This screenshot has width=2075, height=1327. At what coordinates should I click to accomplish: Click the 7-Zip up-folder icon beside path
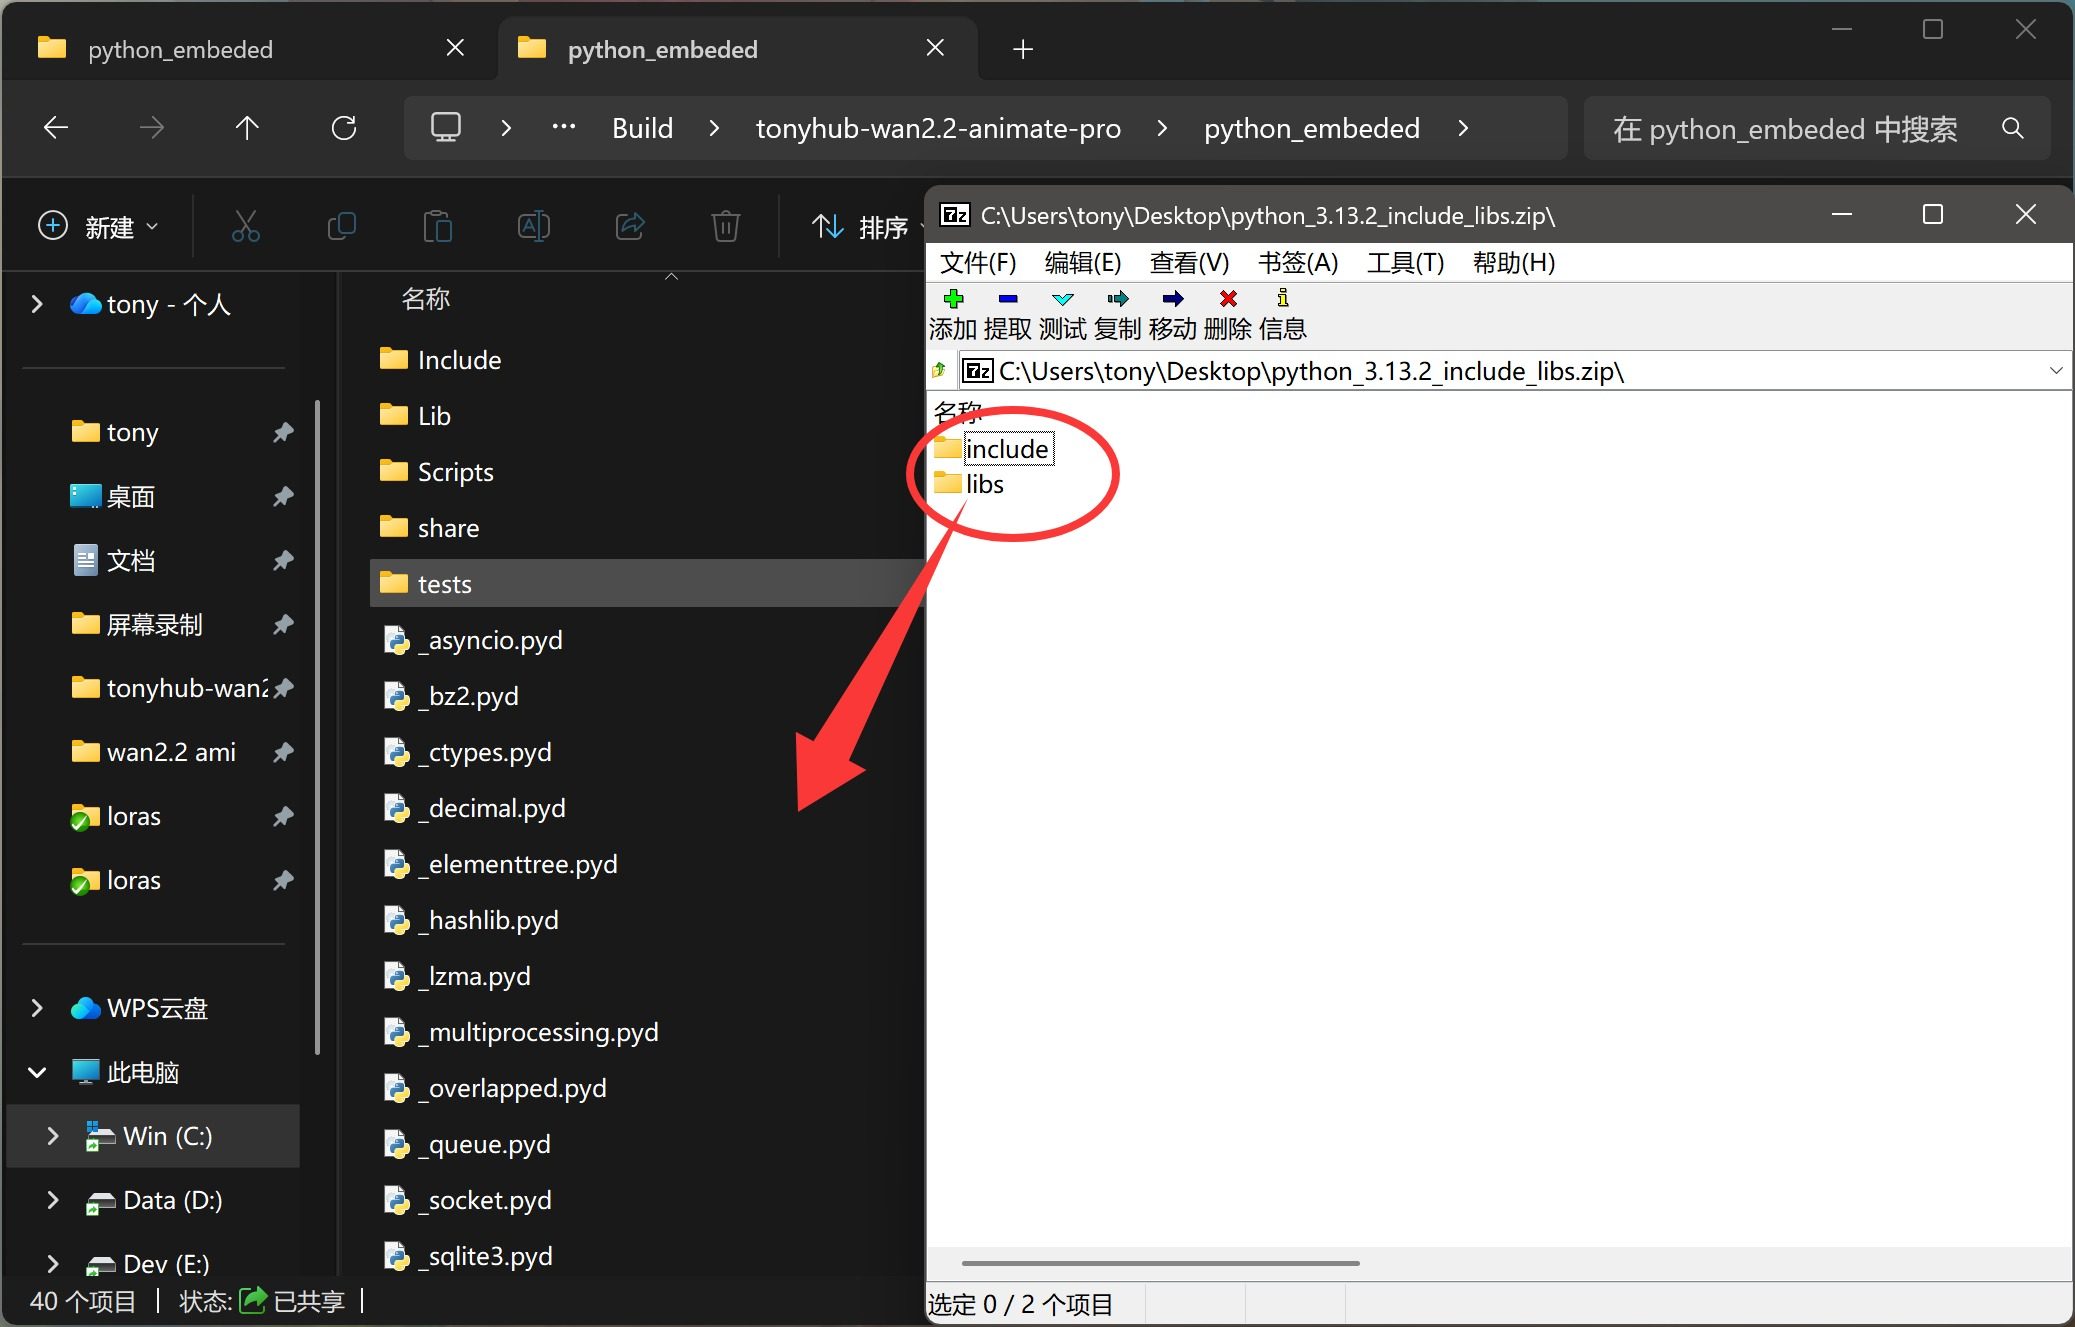pyautogui.click(x=940, y=371)
